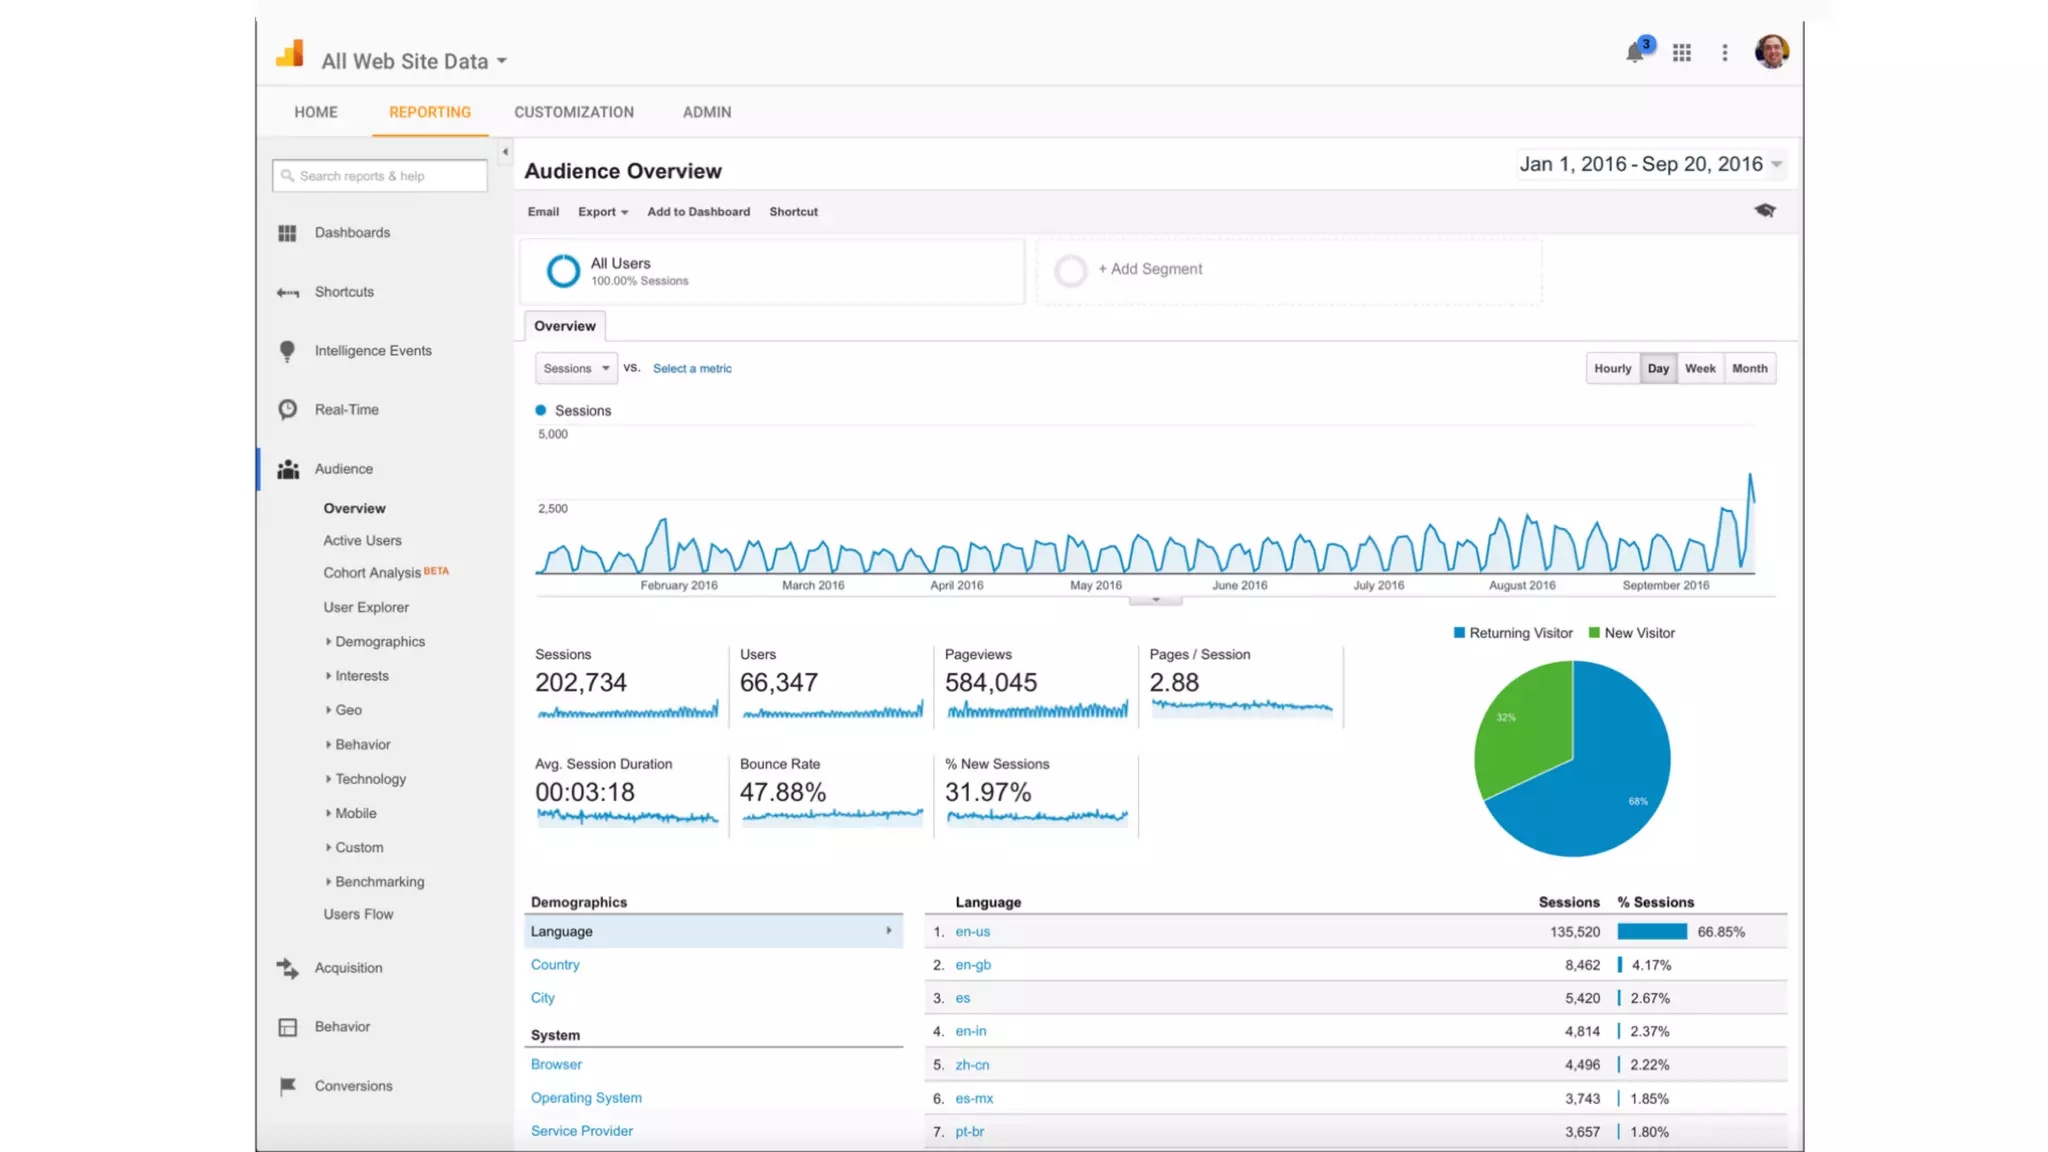
Task: Open the Sessions metric dropdown
Action: (576, 368)
